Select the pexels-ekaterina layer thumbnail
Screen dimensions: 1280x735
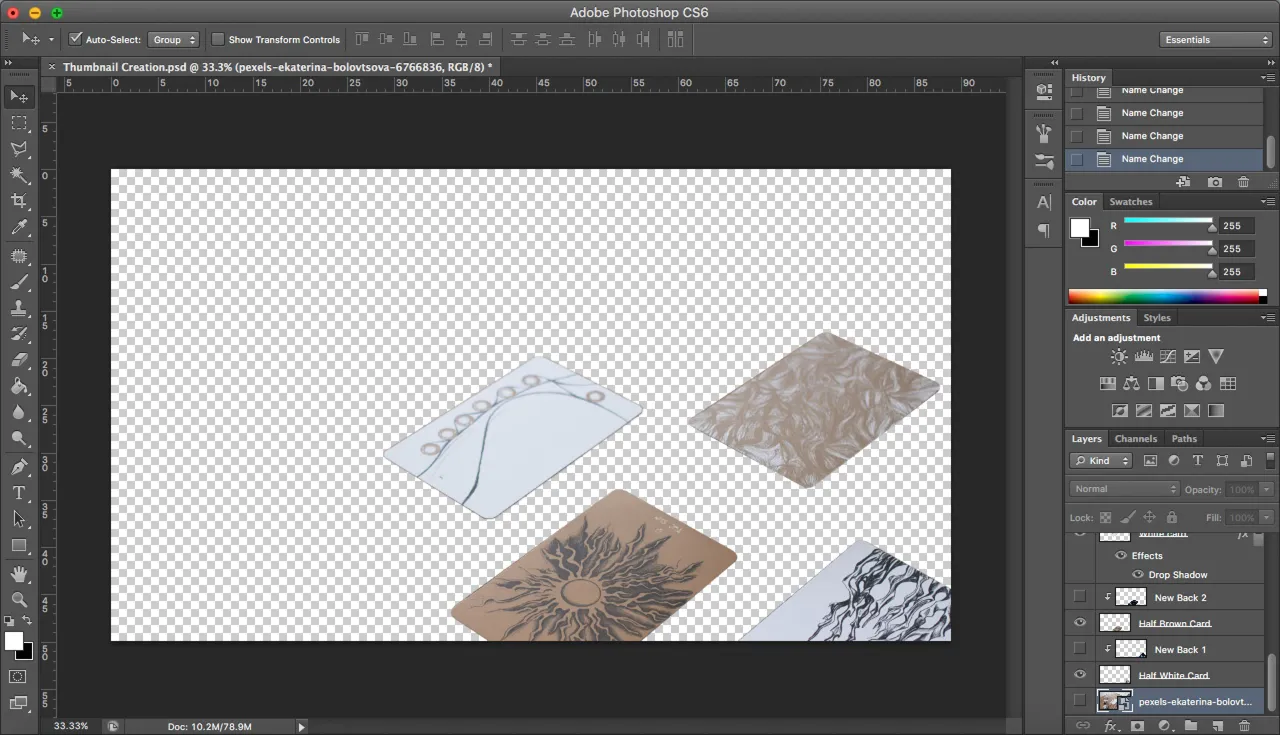[x=1115, y=701]
